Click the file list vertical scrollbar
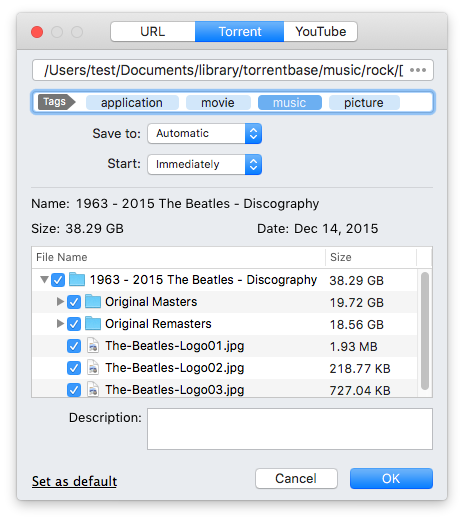This screenshot has width=464, height=521. (425, 331)
